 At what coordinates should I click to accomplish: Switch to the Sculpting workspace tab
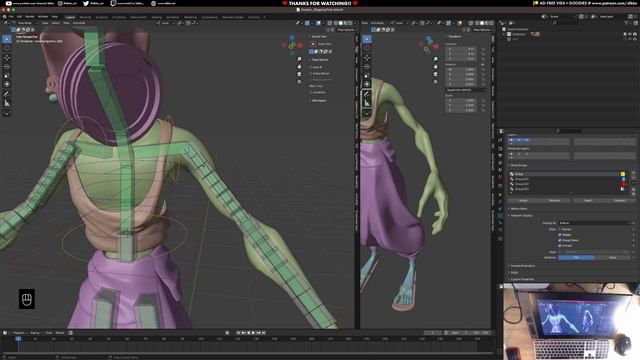pos(101,18)
